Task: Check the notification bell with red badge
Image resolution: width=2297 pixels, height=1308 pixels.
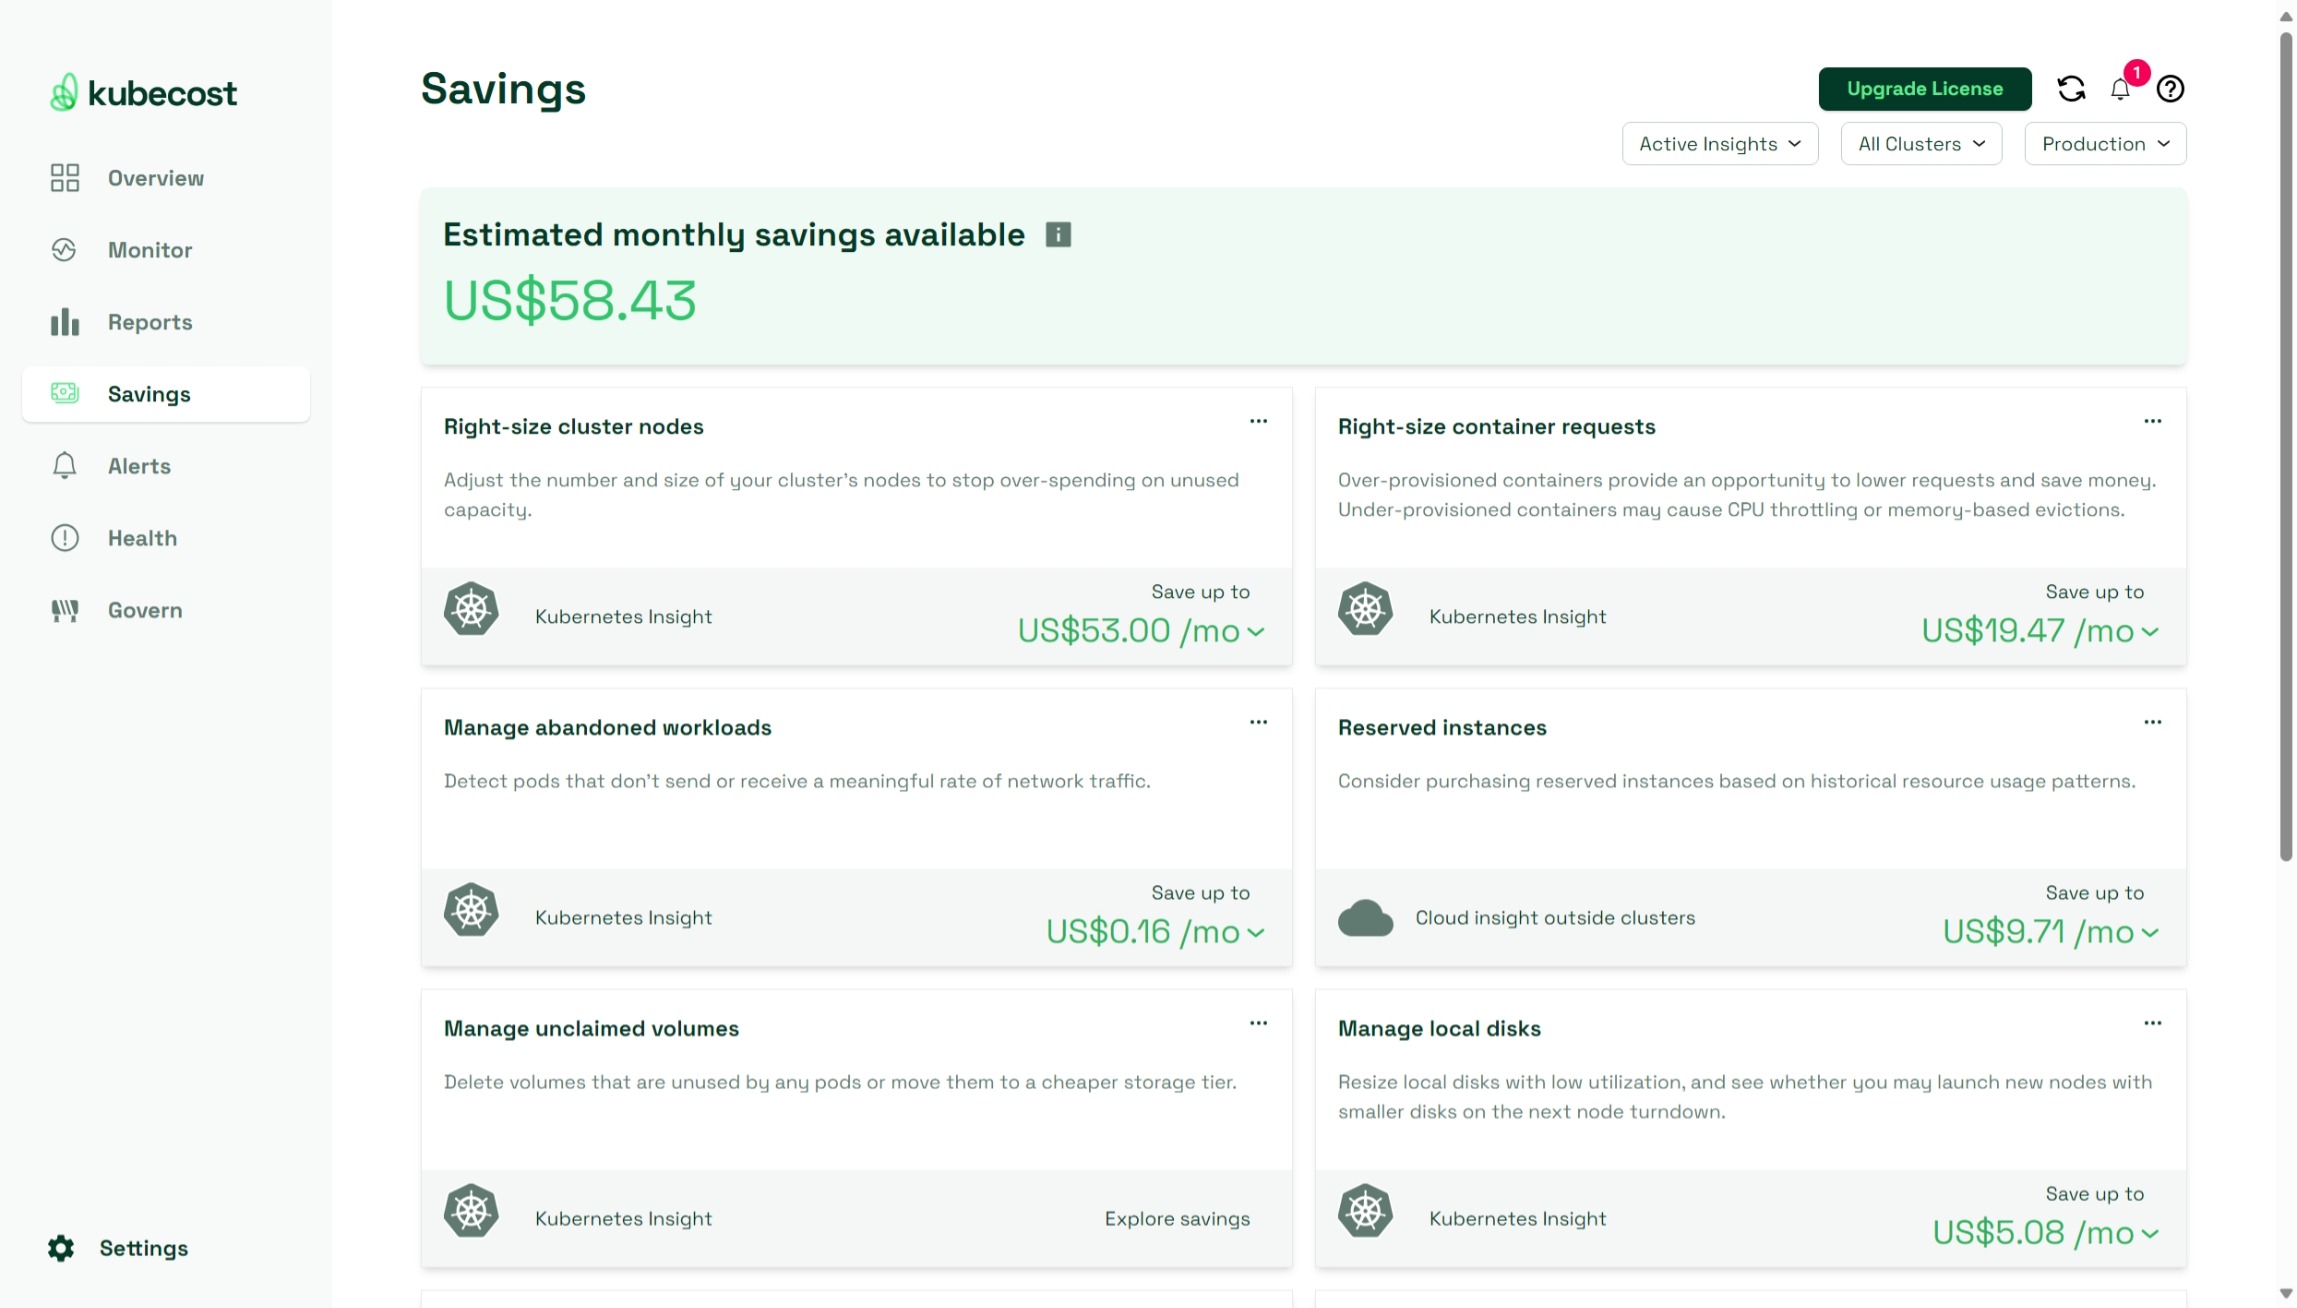Action: tap(2119, 89)
